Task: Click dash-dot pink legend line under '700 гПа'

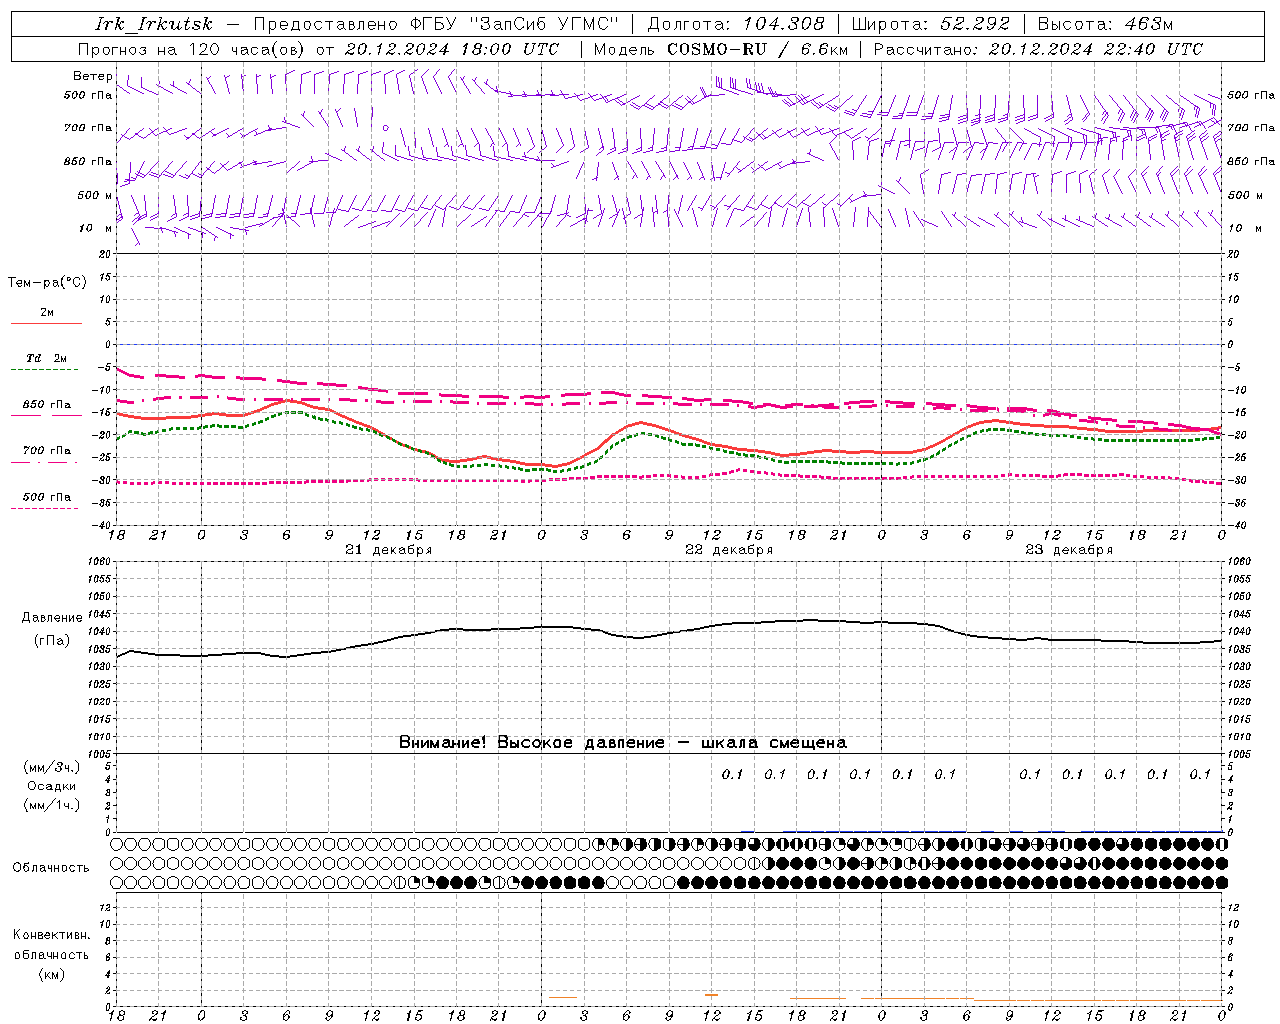Action: click(x=45, y=462)
